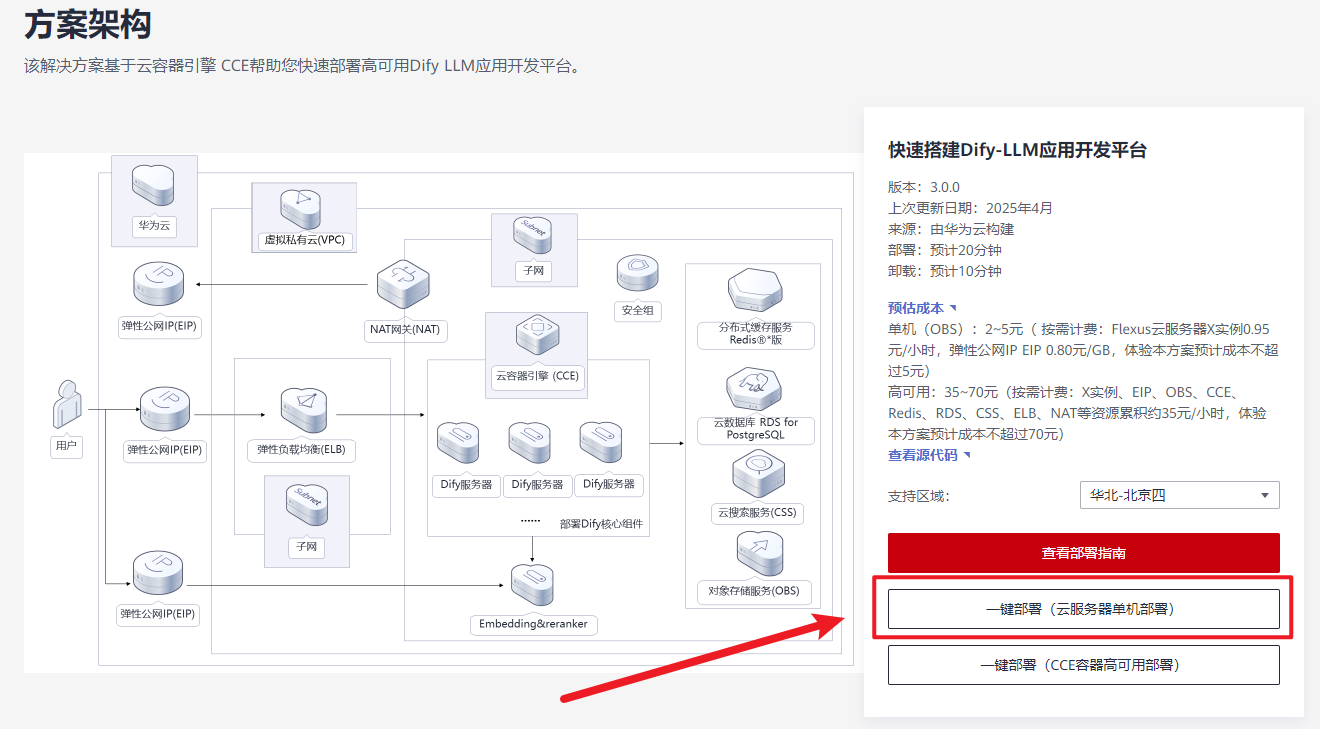Click the 用户 person icon
This screenshot has height=729, width=1320.
[67, 407]
